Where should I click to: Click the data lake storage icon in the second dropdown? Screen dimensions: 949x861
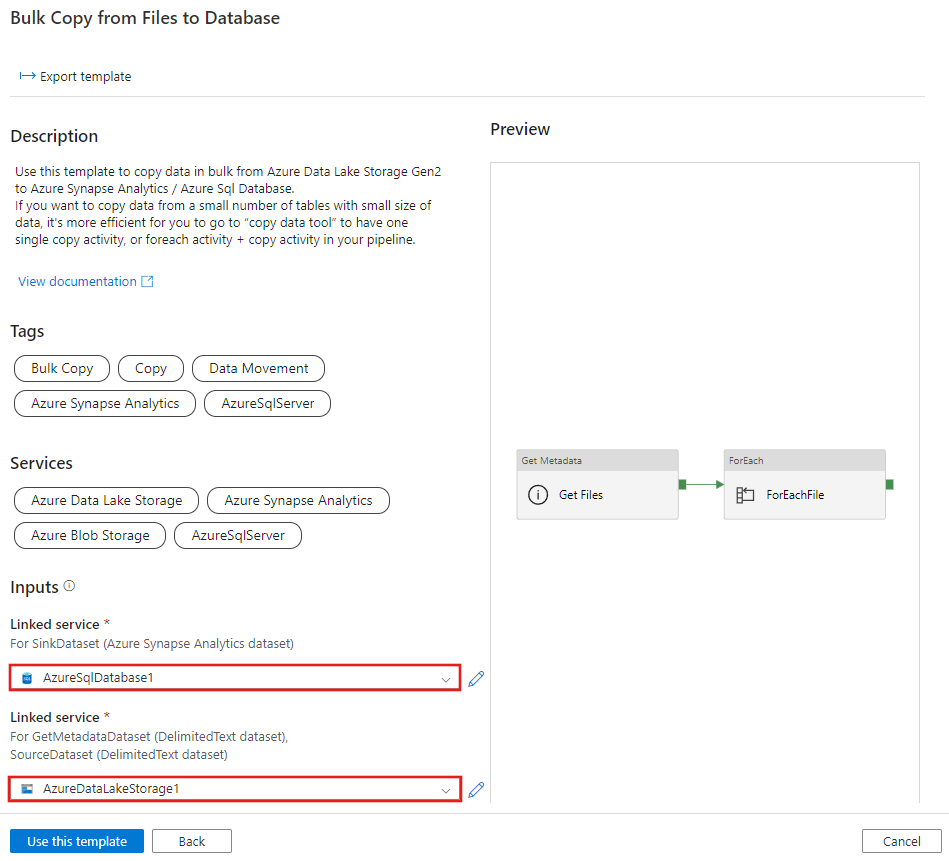pos(27,788)
